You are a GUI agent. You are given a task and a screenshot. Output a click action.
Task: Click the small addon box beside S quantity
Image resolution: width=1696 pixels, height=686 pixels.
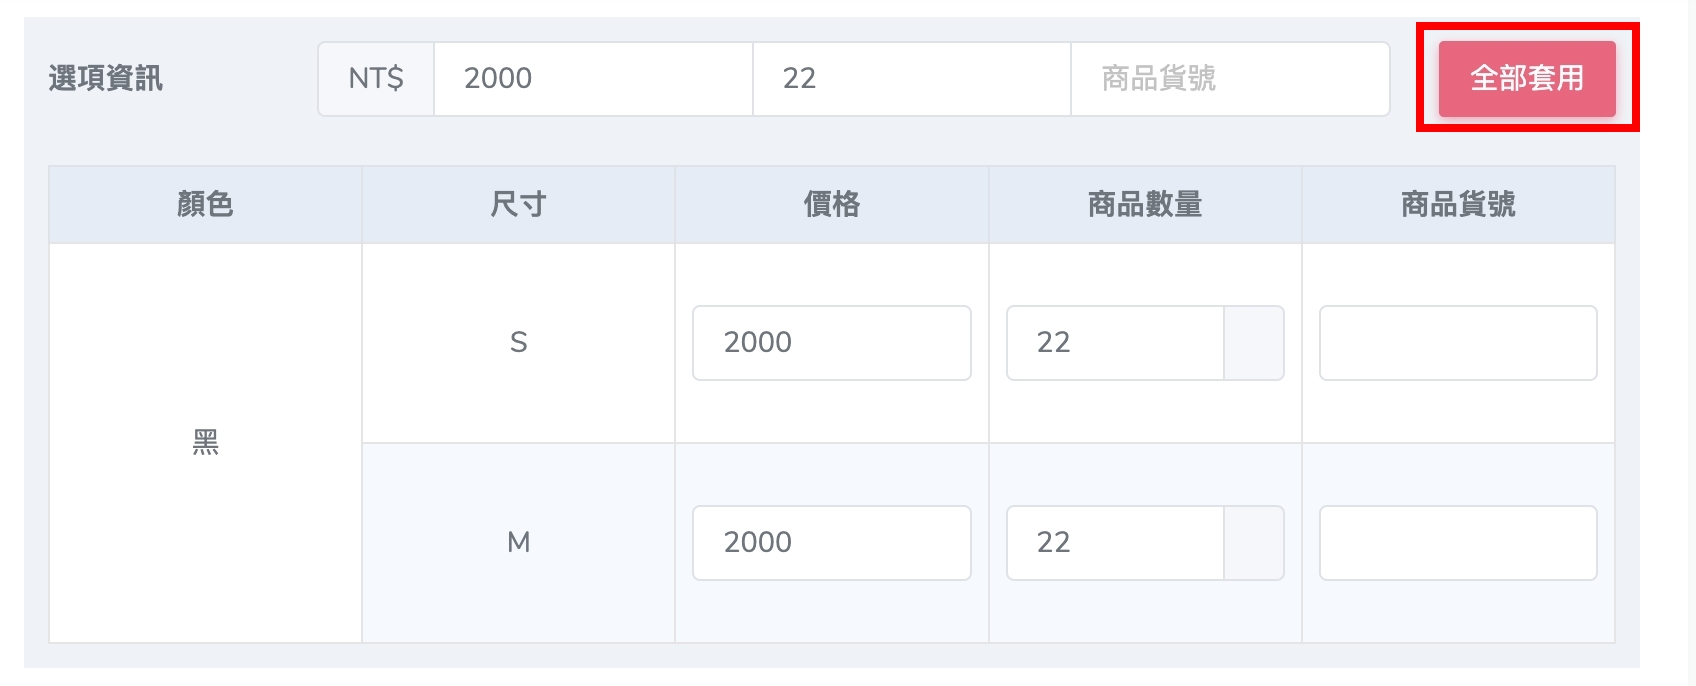[x=1254, y=343]
